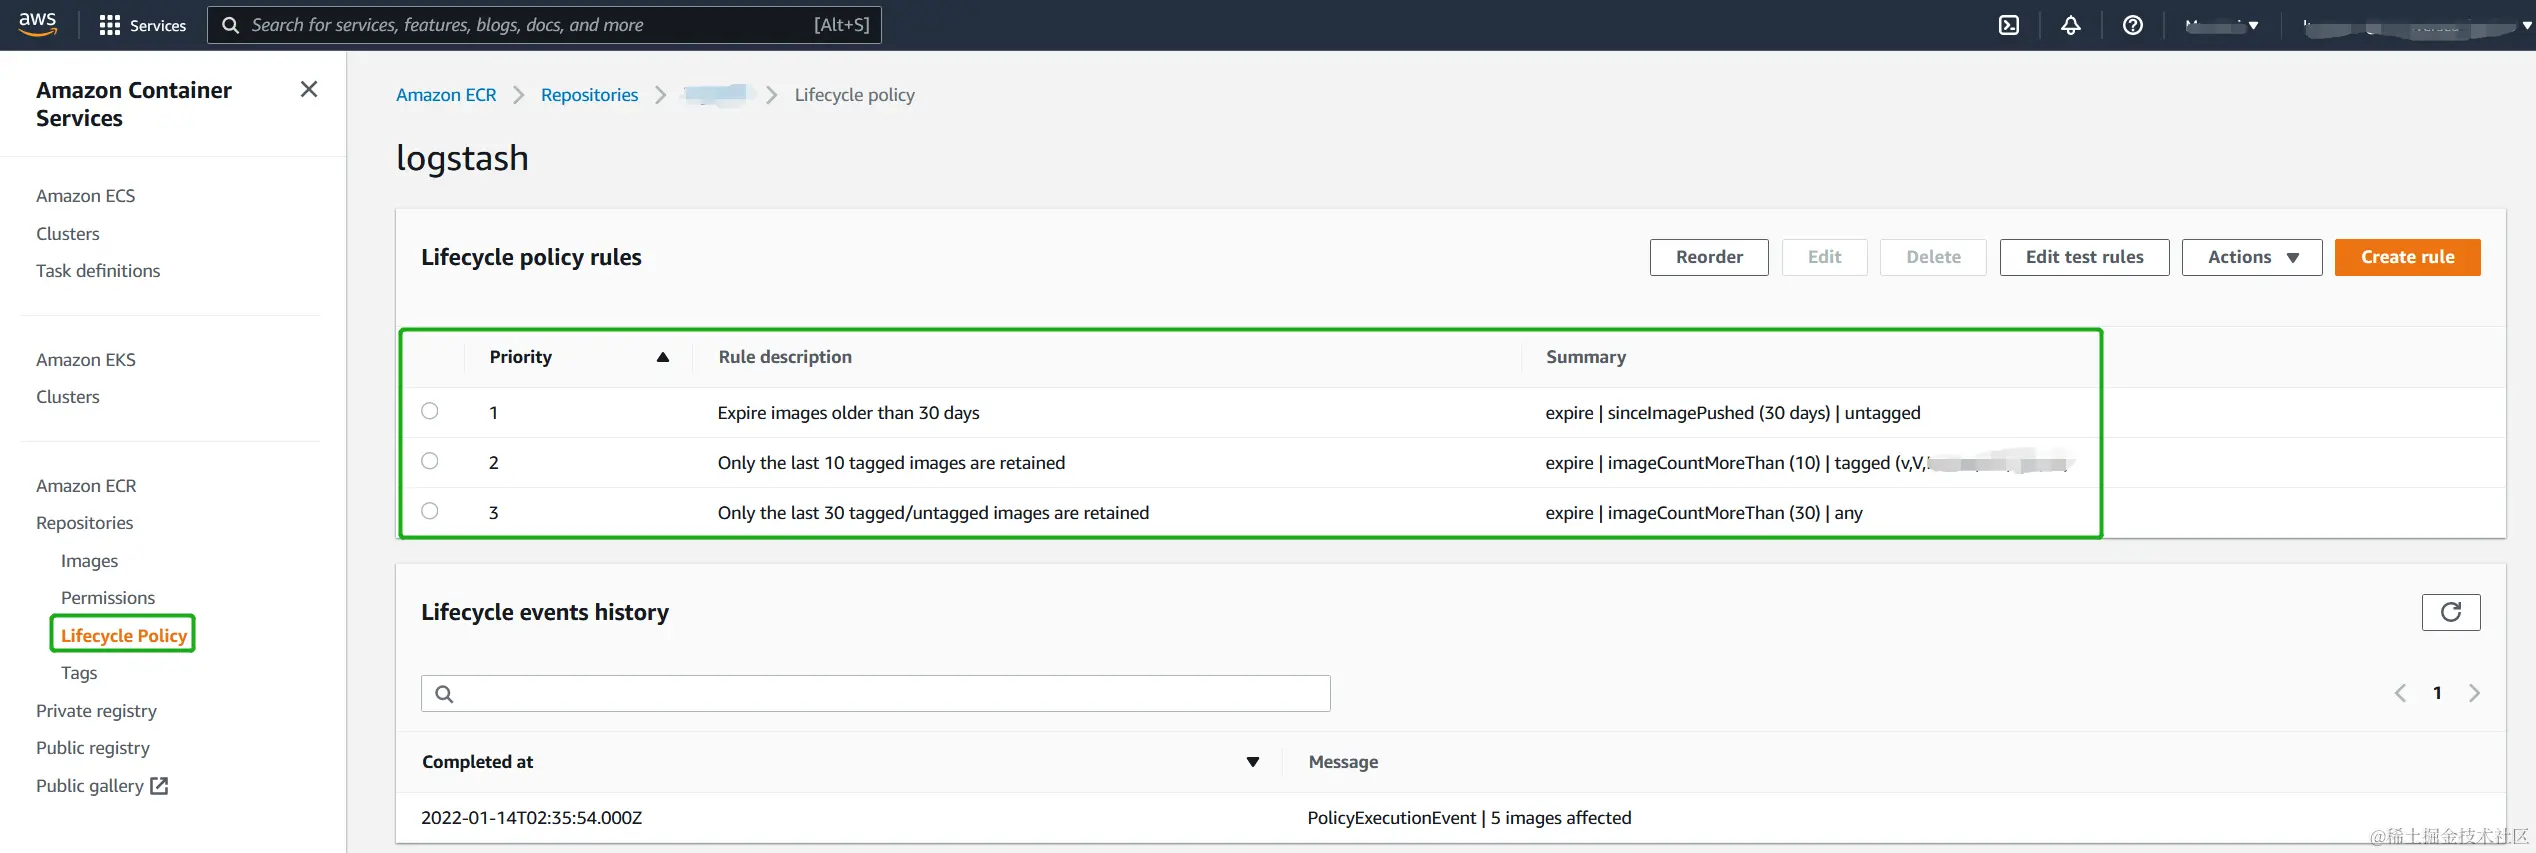Open the notifications bell
The width and height of the screenshot is (2536, 853).
click(2070, 25)
